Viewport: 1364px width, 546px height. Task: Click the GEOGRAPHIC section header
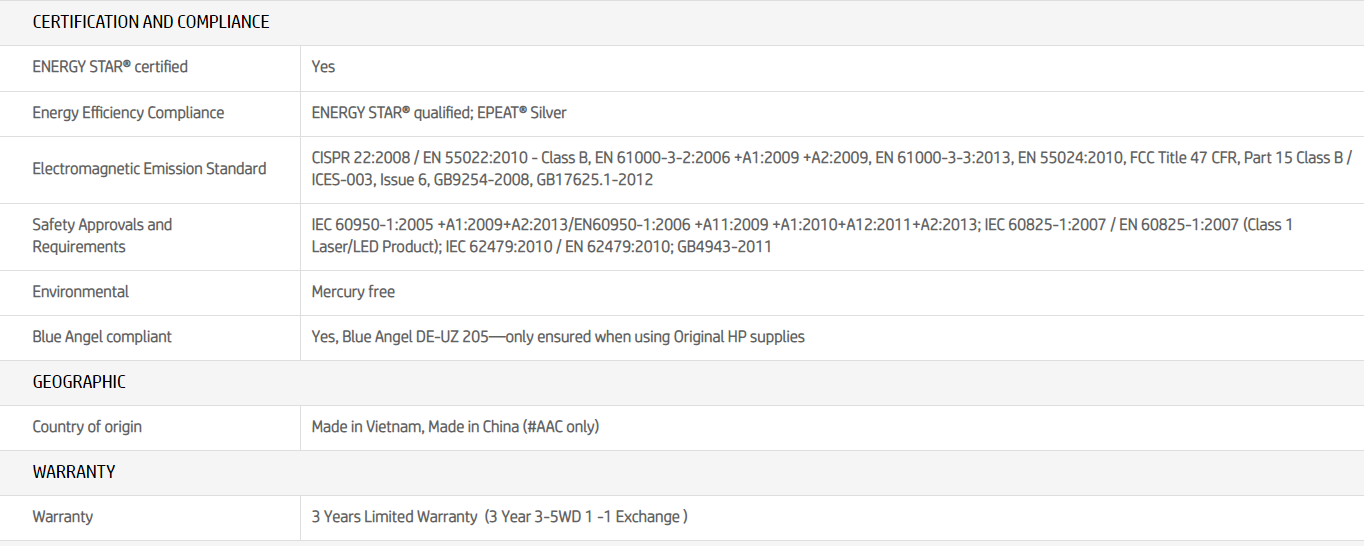click(79, 382)
